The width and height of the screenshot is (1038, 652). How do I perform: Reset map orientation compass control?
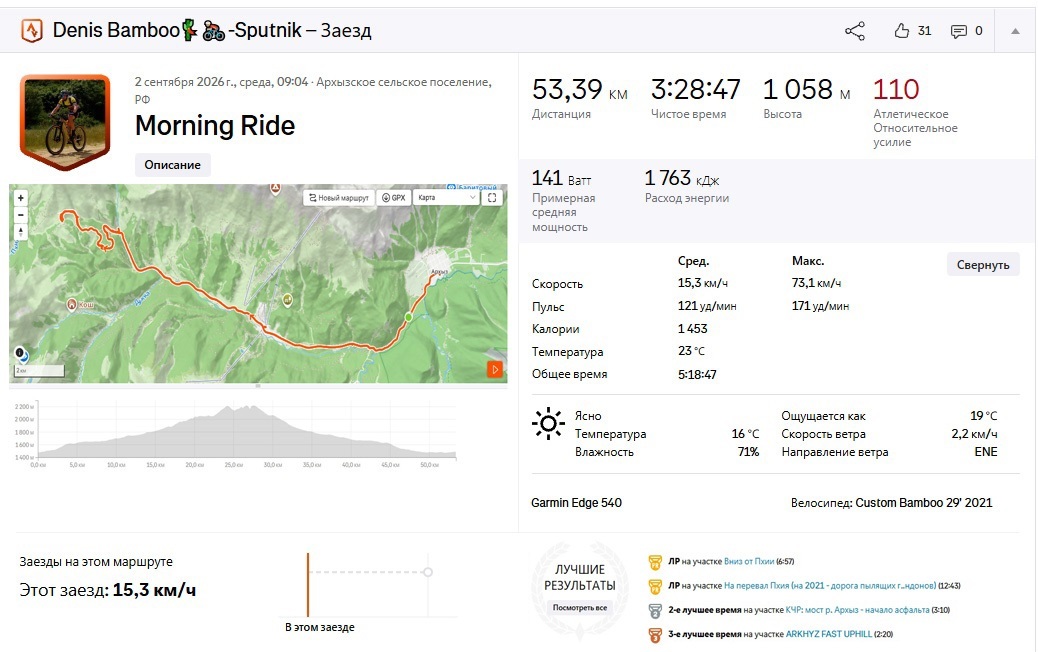pos(21,232)
